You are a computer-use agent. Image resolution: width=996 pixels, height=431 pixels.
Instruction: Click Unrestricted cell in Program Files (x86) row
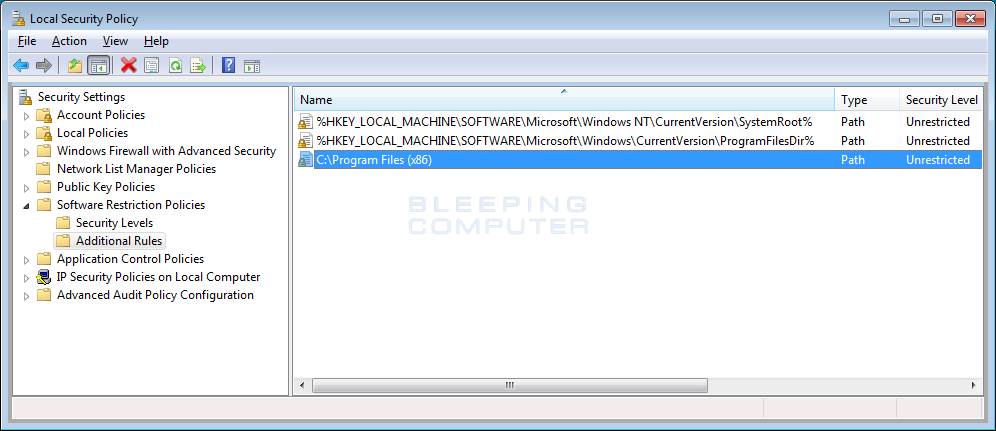point(938,160)
